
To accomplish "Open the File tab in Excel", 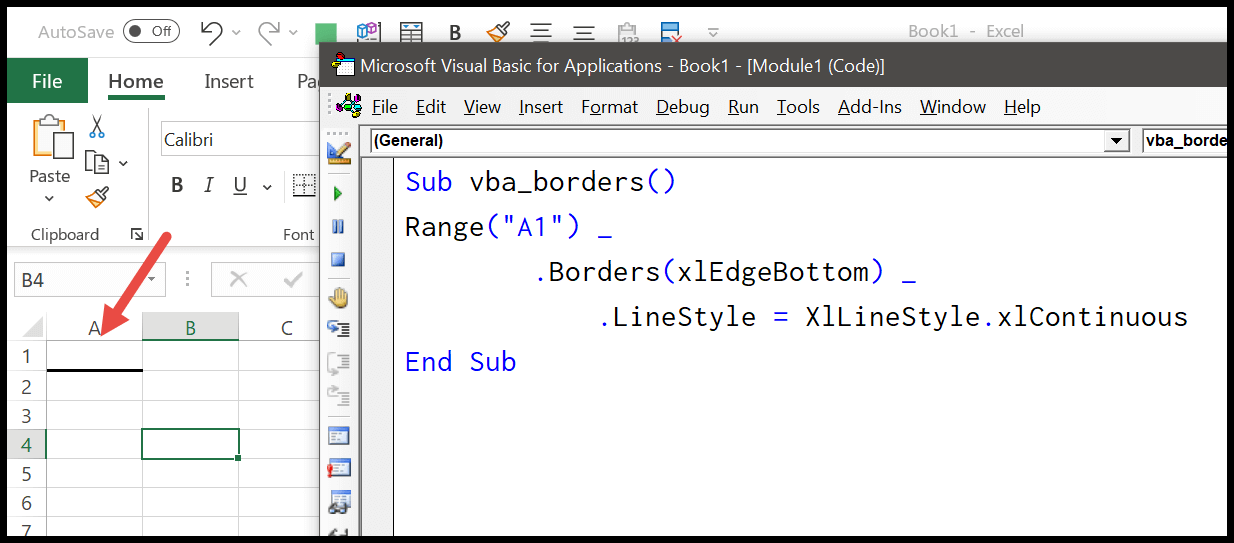I will point(47,81).
